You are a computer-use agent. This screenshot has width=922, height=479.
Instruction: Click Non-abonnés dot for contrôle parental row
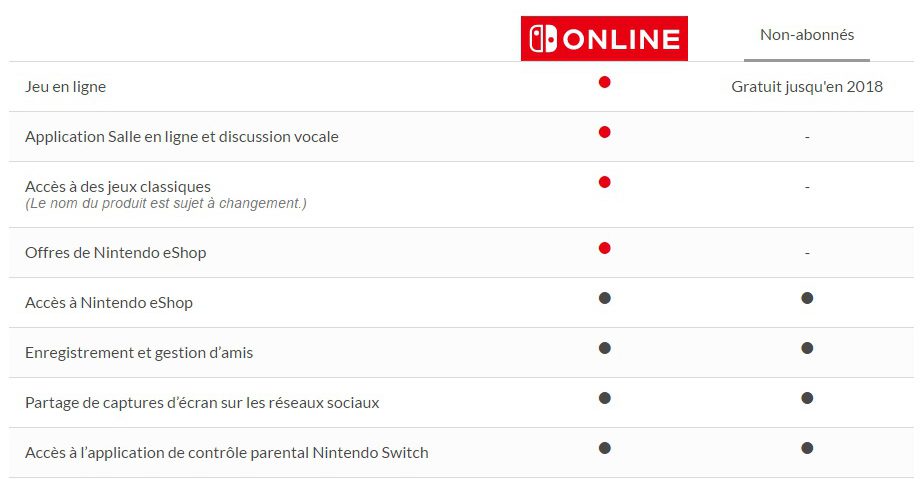[x=807, y=448]
